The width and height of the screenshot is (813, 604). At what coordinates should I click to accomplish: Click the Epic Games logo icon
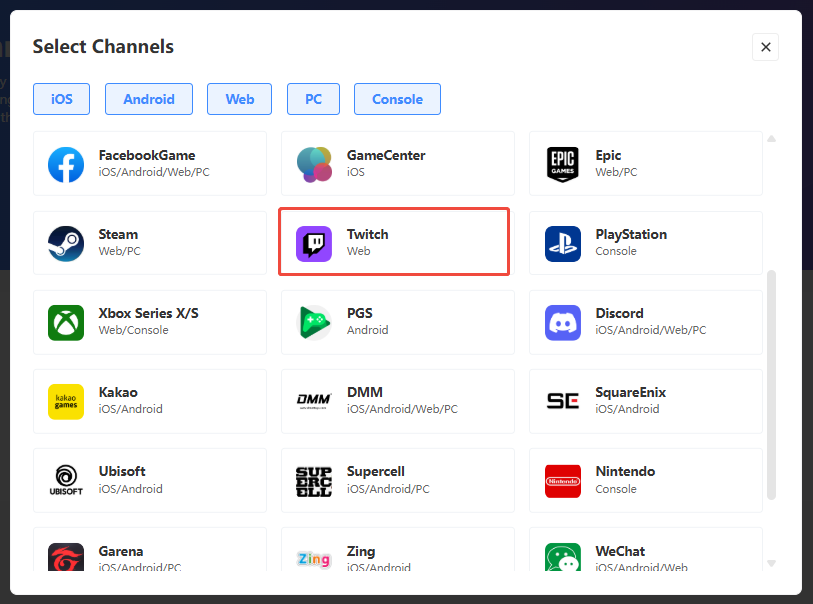point(563,165)
